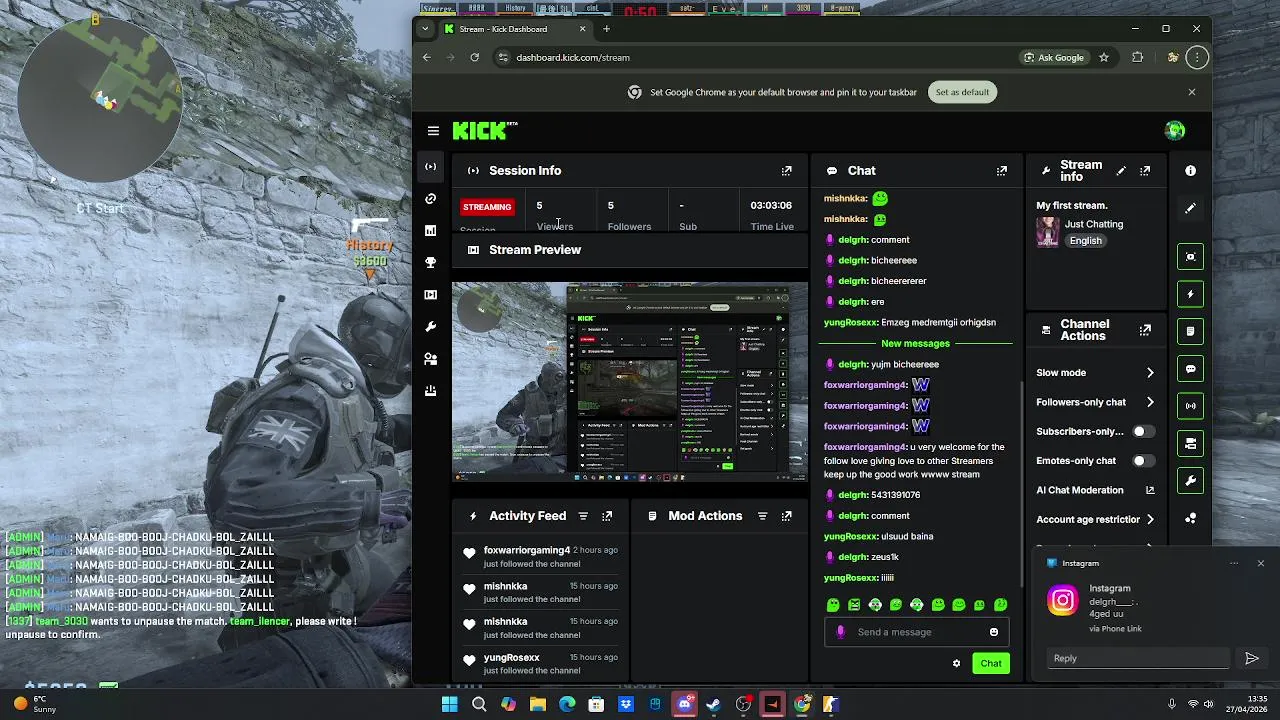Toggle the stream preview widget in right toolbar
This screenshot has height=720, width=1280.
[x=1190, y=257]
